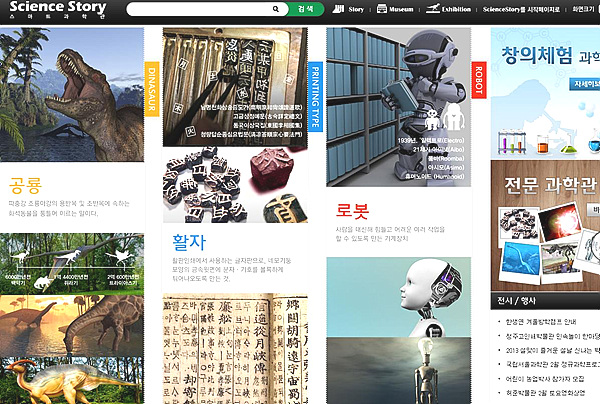Click the 공룡 heading
The image size is (600, 404).
(x=25, y=186)
